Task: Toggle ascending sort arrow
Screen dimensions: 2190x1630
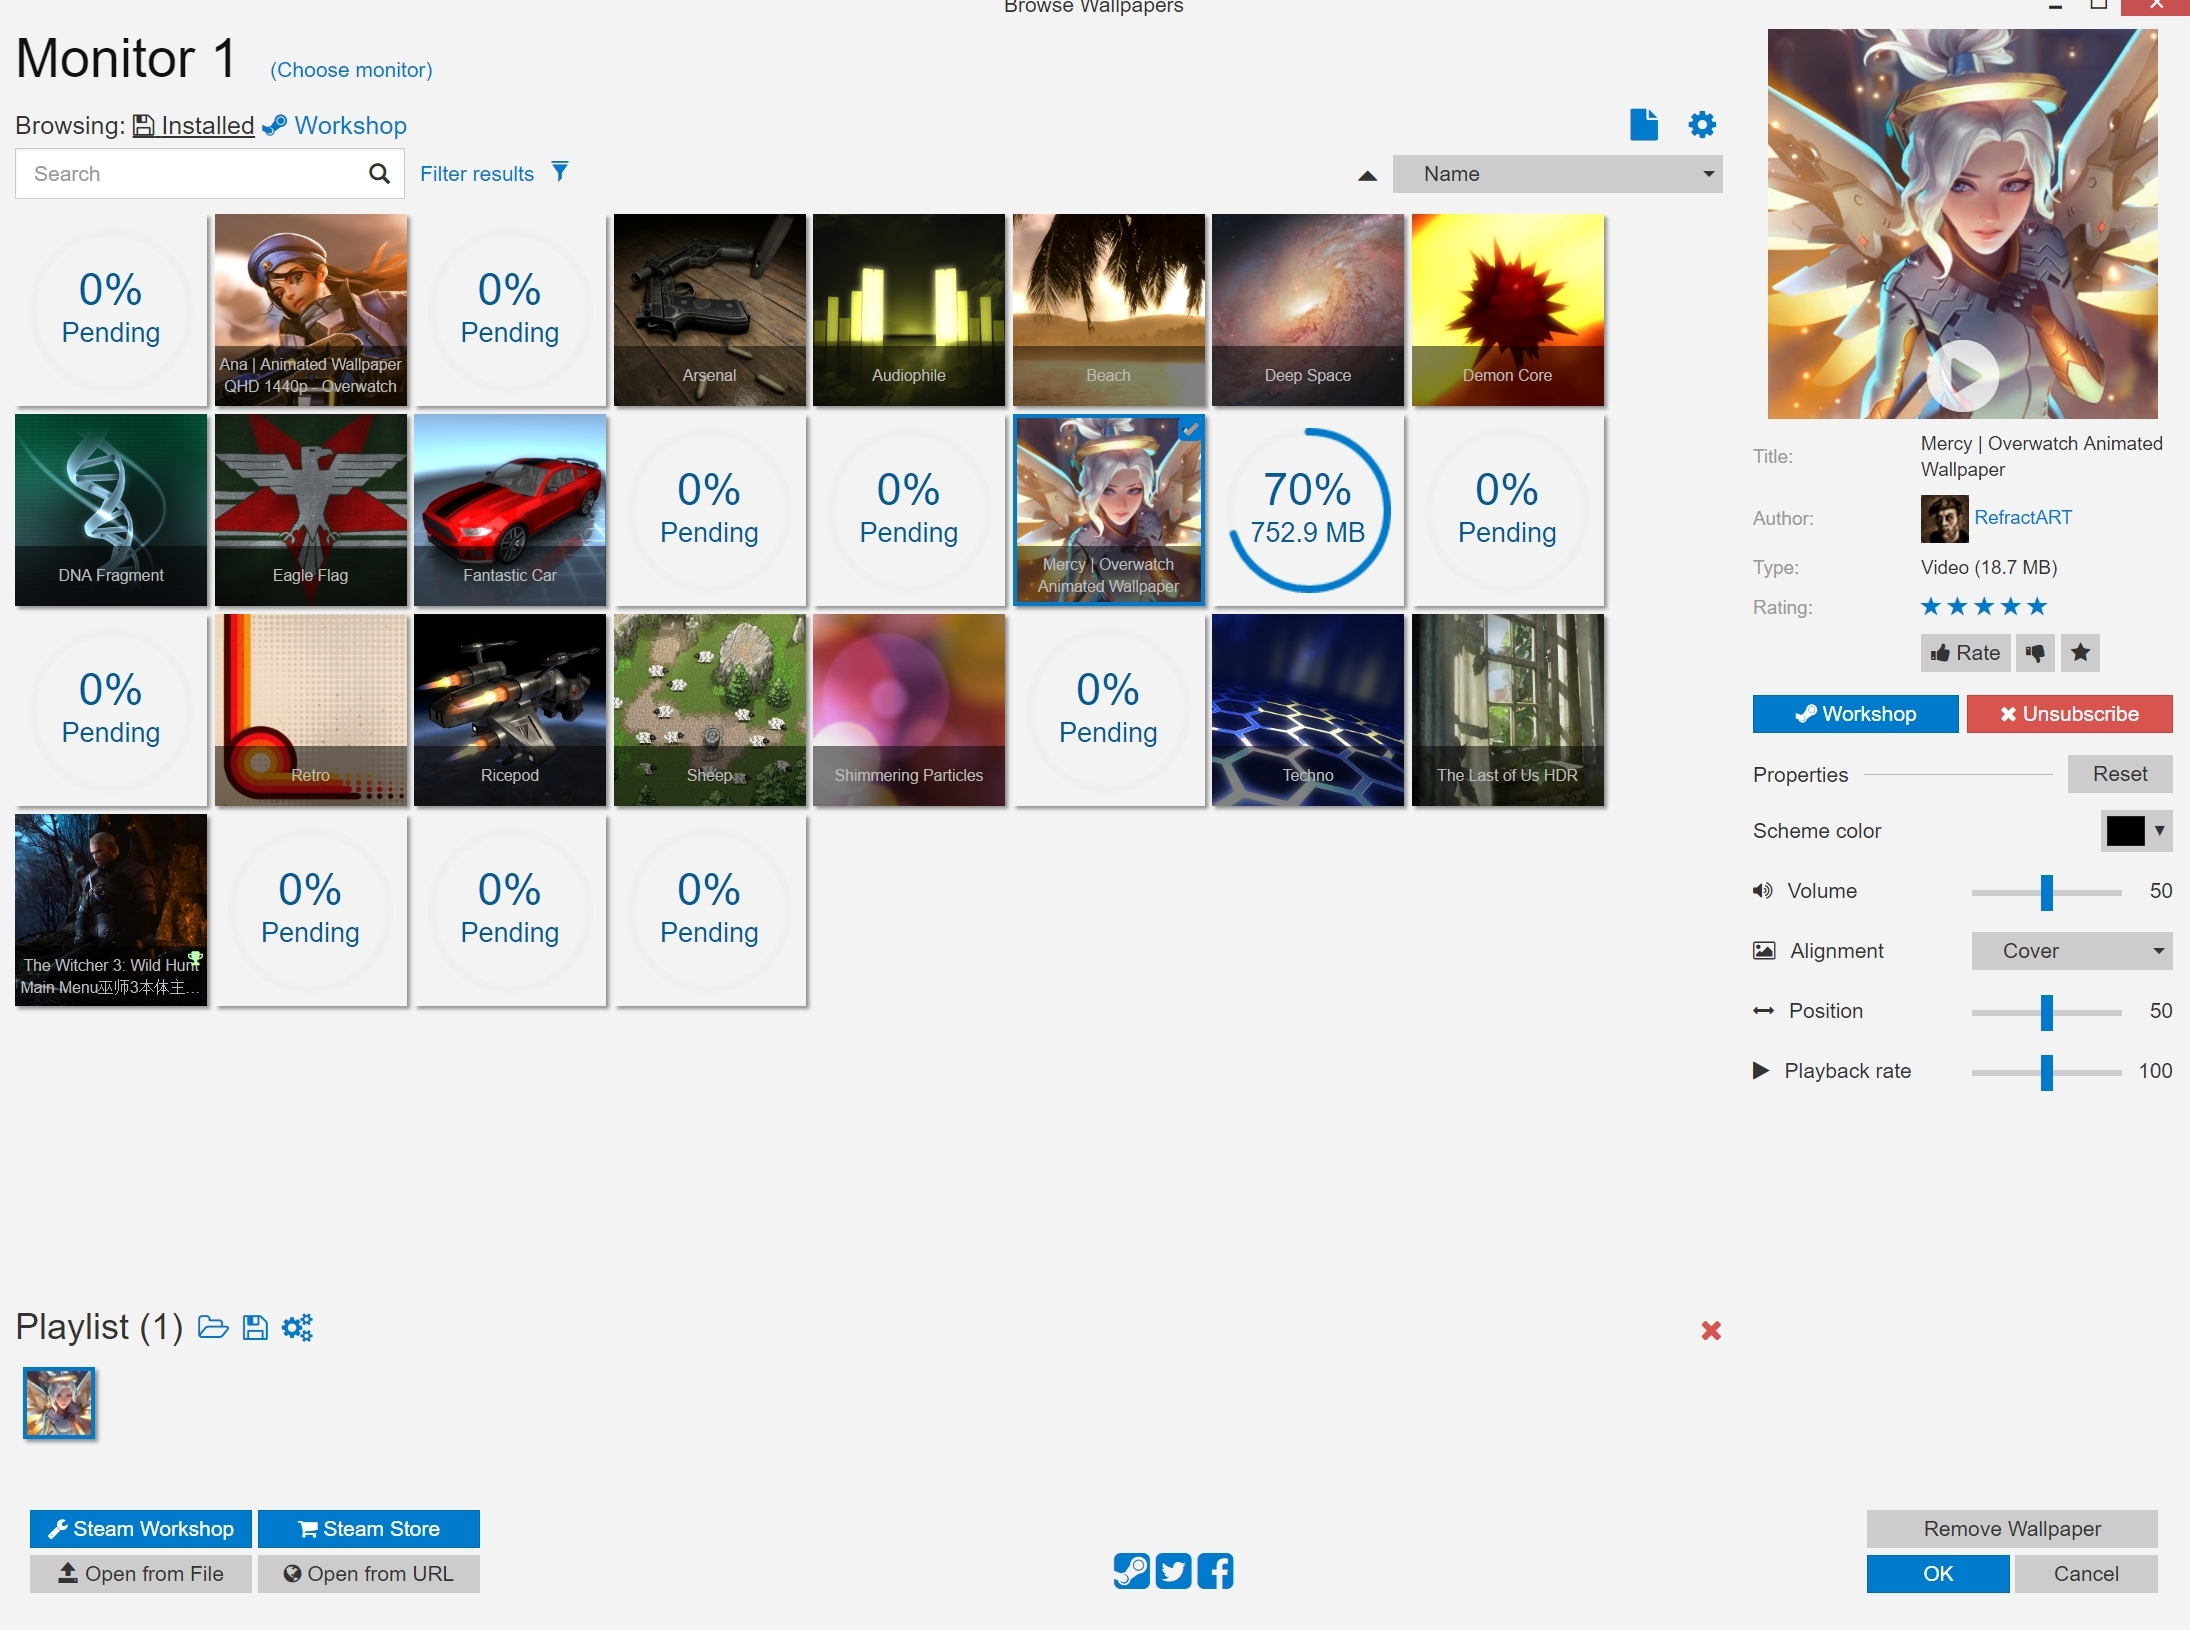Action: pyautogui.click(x=1367, y=176)
